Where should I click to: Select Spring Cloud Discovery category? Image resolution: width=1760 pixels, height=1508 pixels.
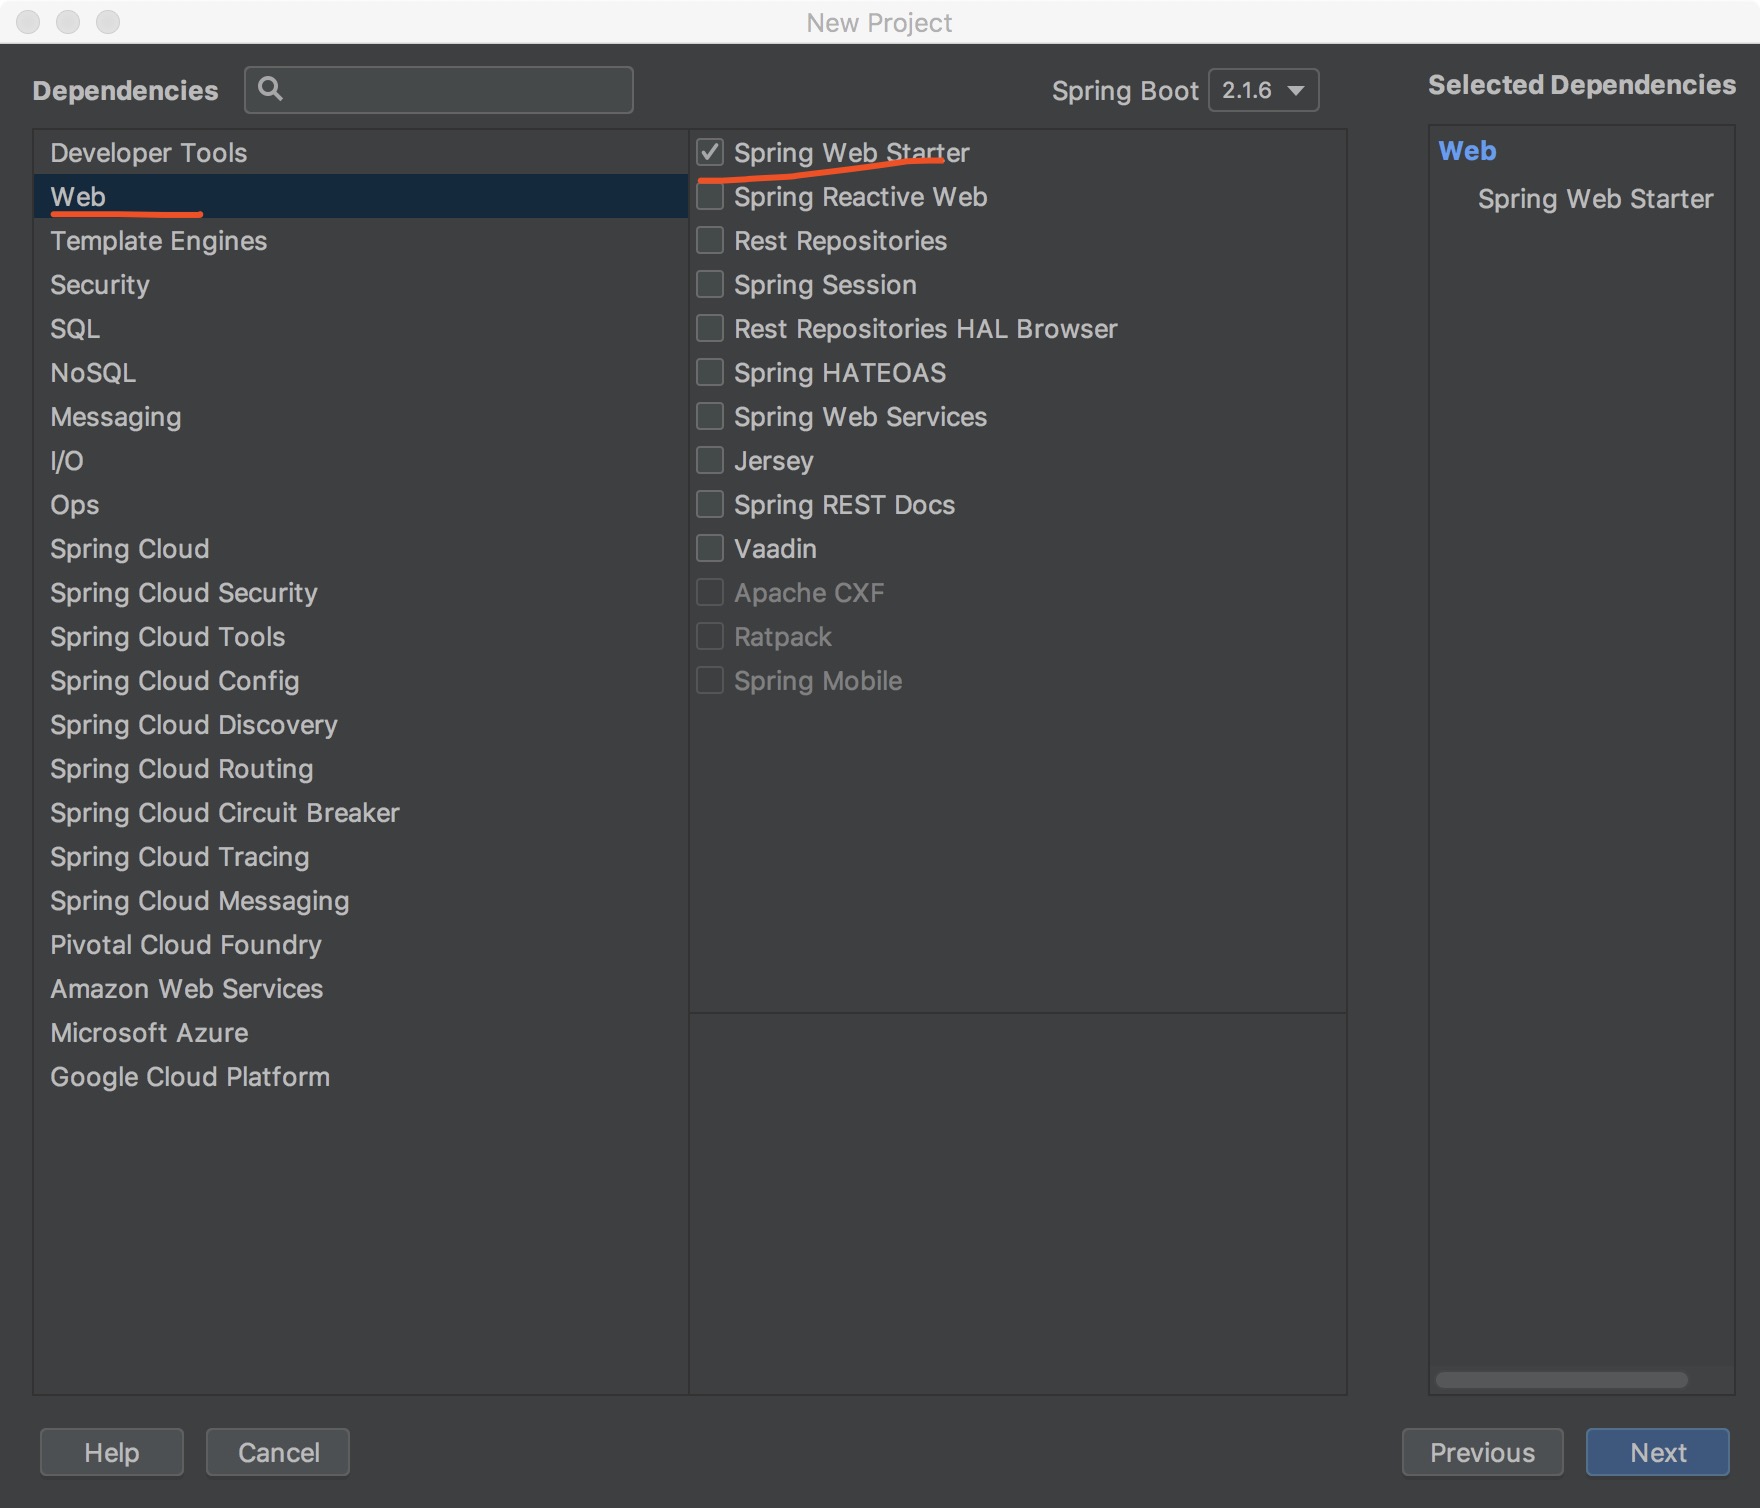[x=194, y=725]
